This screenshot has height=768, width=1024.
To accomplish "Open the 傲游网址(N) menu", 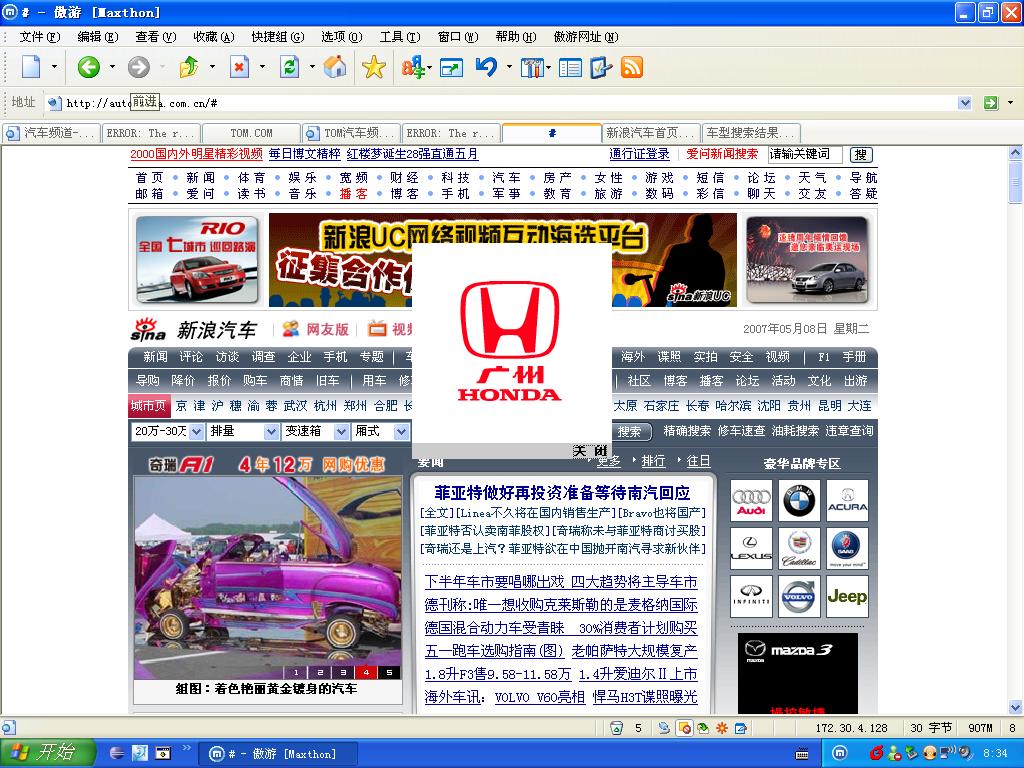I will [586, 37].
